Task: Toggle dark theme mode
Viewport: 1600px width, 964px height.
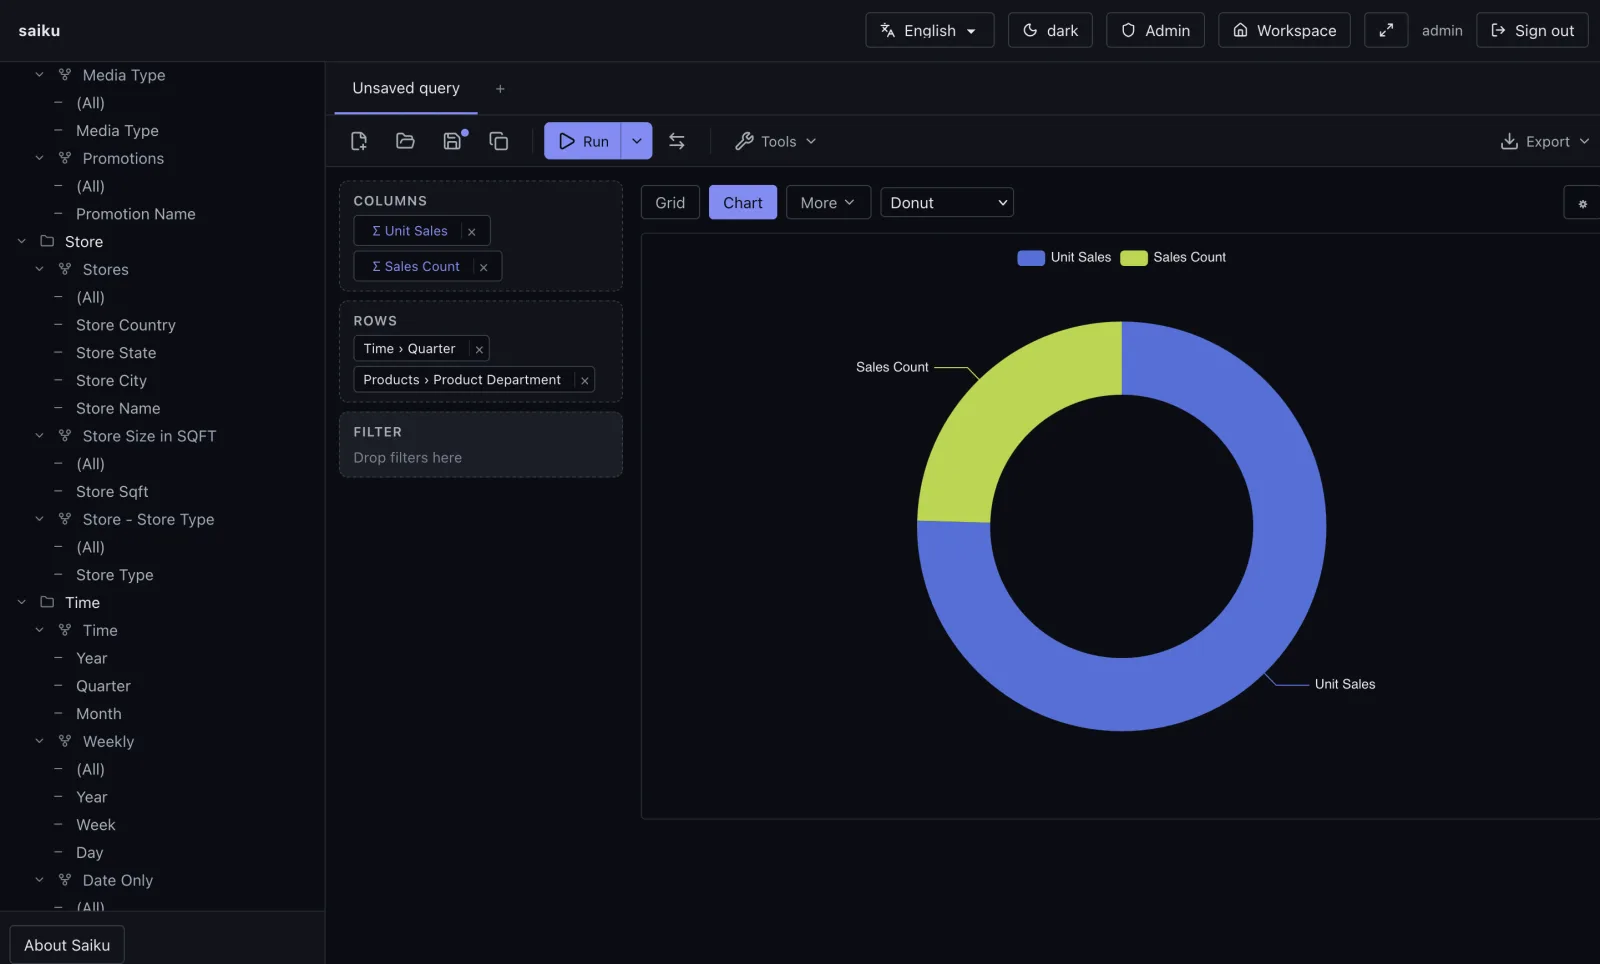Action: [x=1050, y=30]
